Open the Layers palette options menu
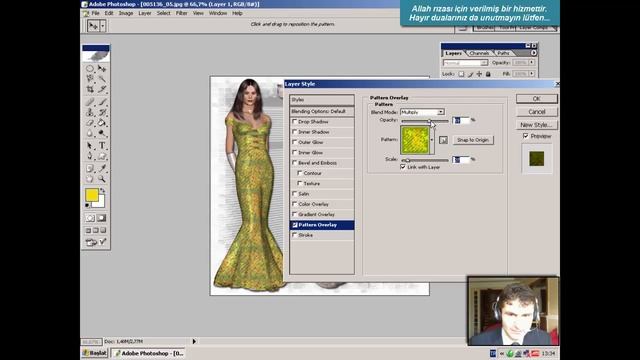The image size is (640, 360). (533, 53)
